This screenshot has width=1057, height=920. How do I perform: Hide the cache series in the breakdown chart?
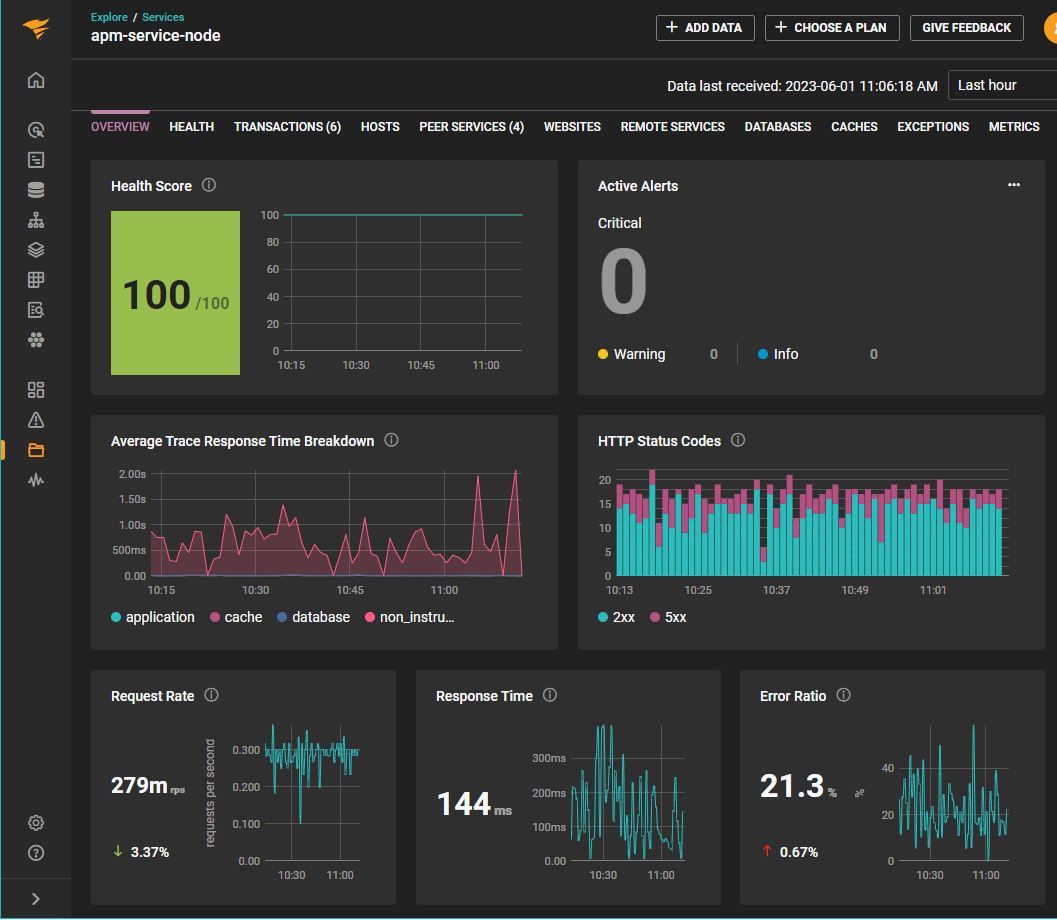[236, 617]
